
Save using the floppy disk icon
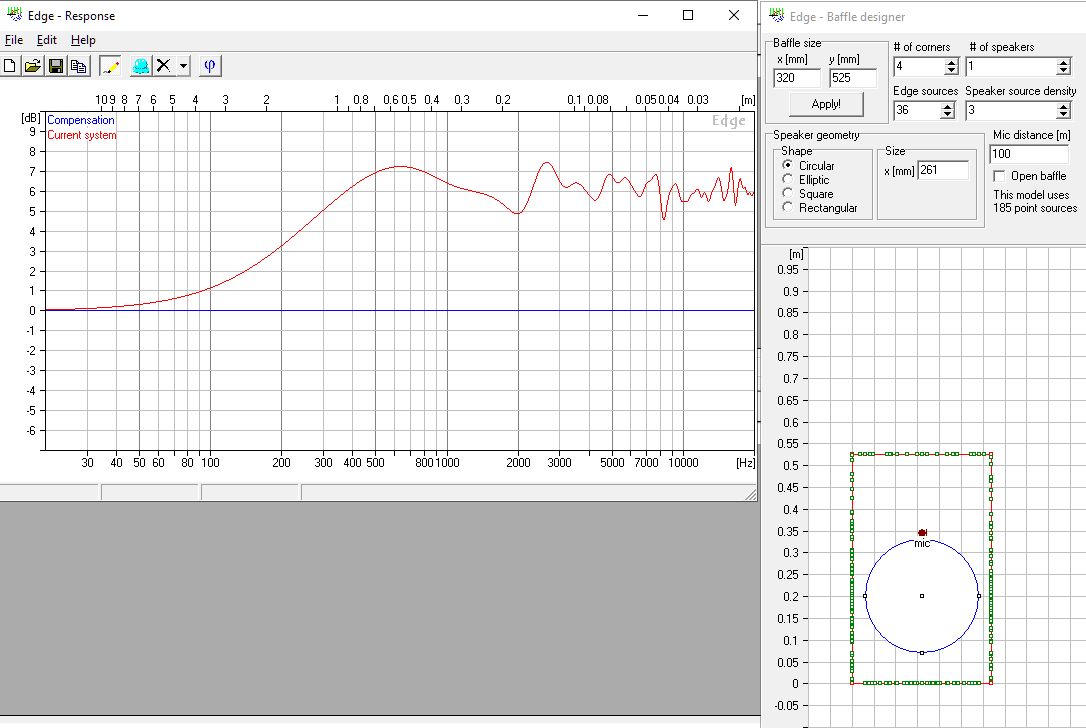pos(55,66)
